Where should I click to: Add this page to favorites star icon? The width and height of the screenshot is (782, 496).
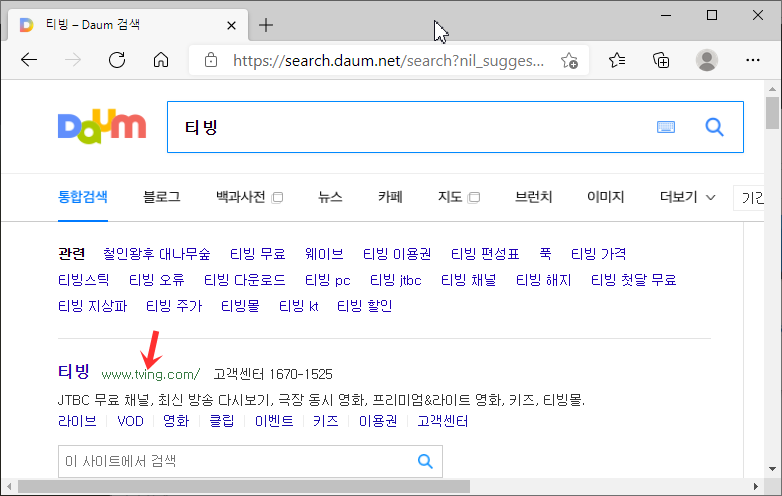(569, 60)
